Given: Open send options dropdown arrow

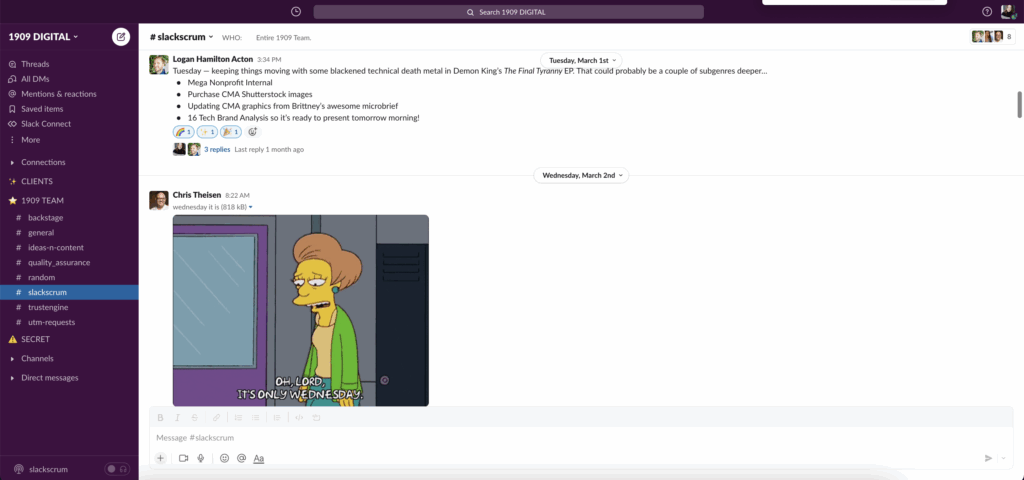Looking at the screenshot, I should coord(1004,458).
